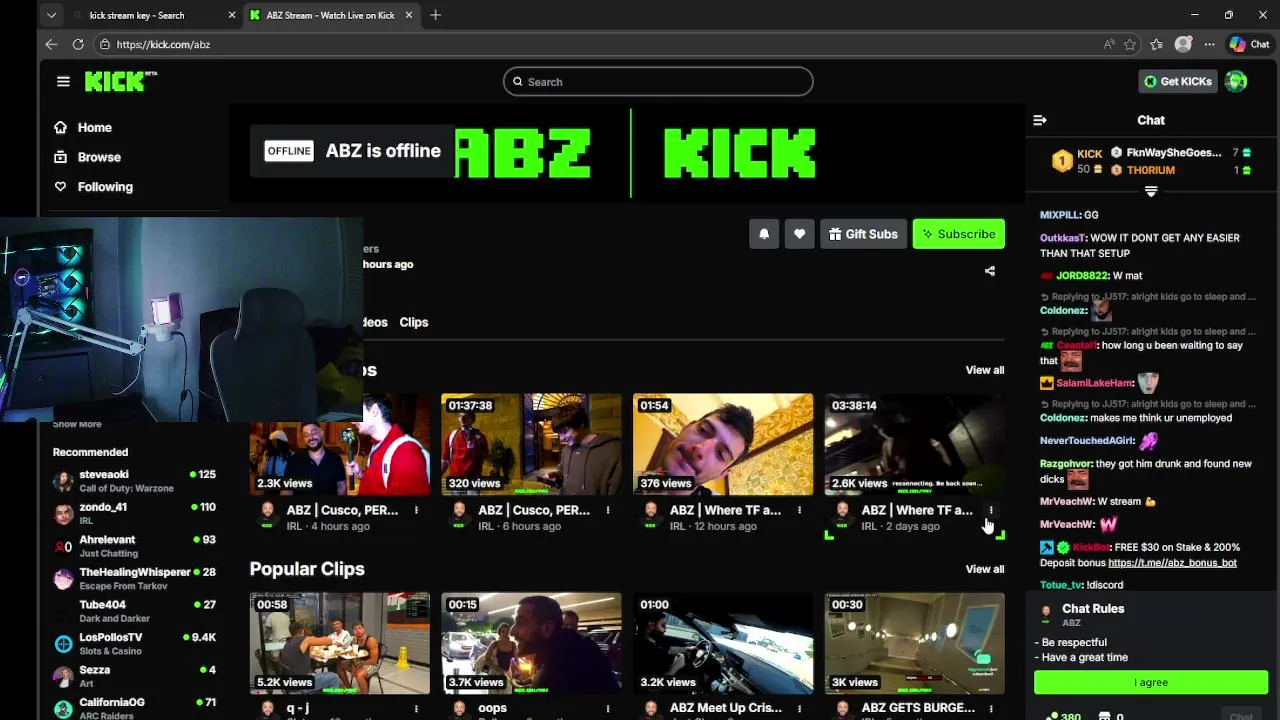The image size is (1280, 720).
Task: Toggle notification bell for ABZ
Action: (x=764, y=234)
